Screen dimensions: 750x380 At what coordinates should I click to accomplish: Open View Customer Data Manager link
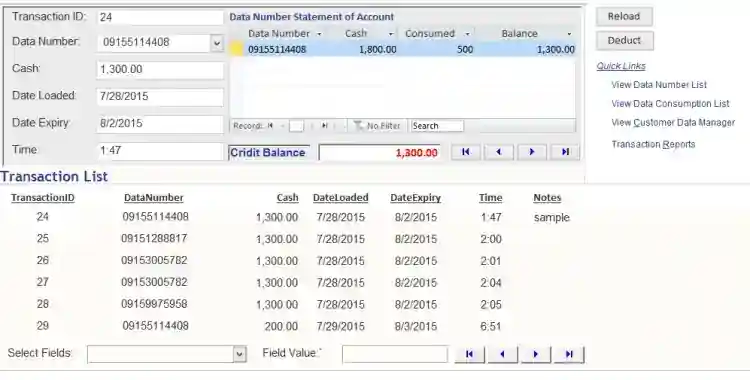pos(673,123)
